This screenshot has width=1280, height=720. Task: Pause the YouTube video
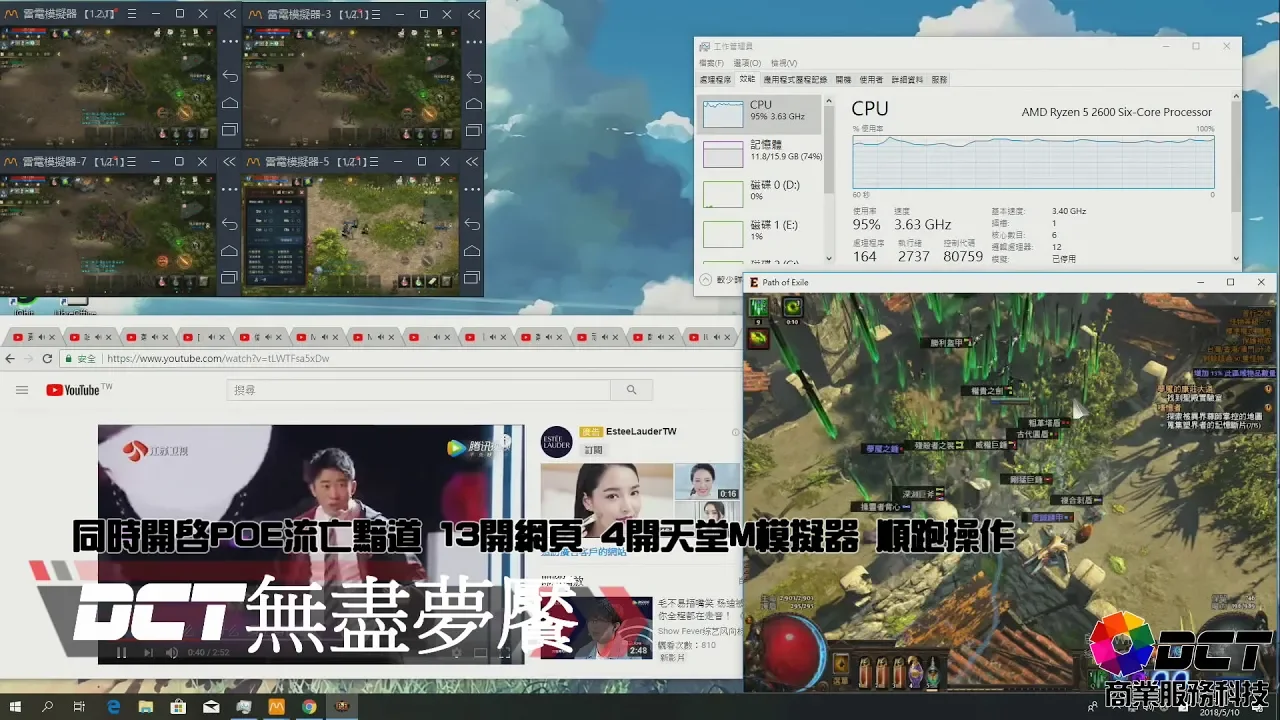pos(121,653)
